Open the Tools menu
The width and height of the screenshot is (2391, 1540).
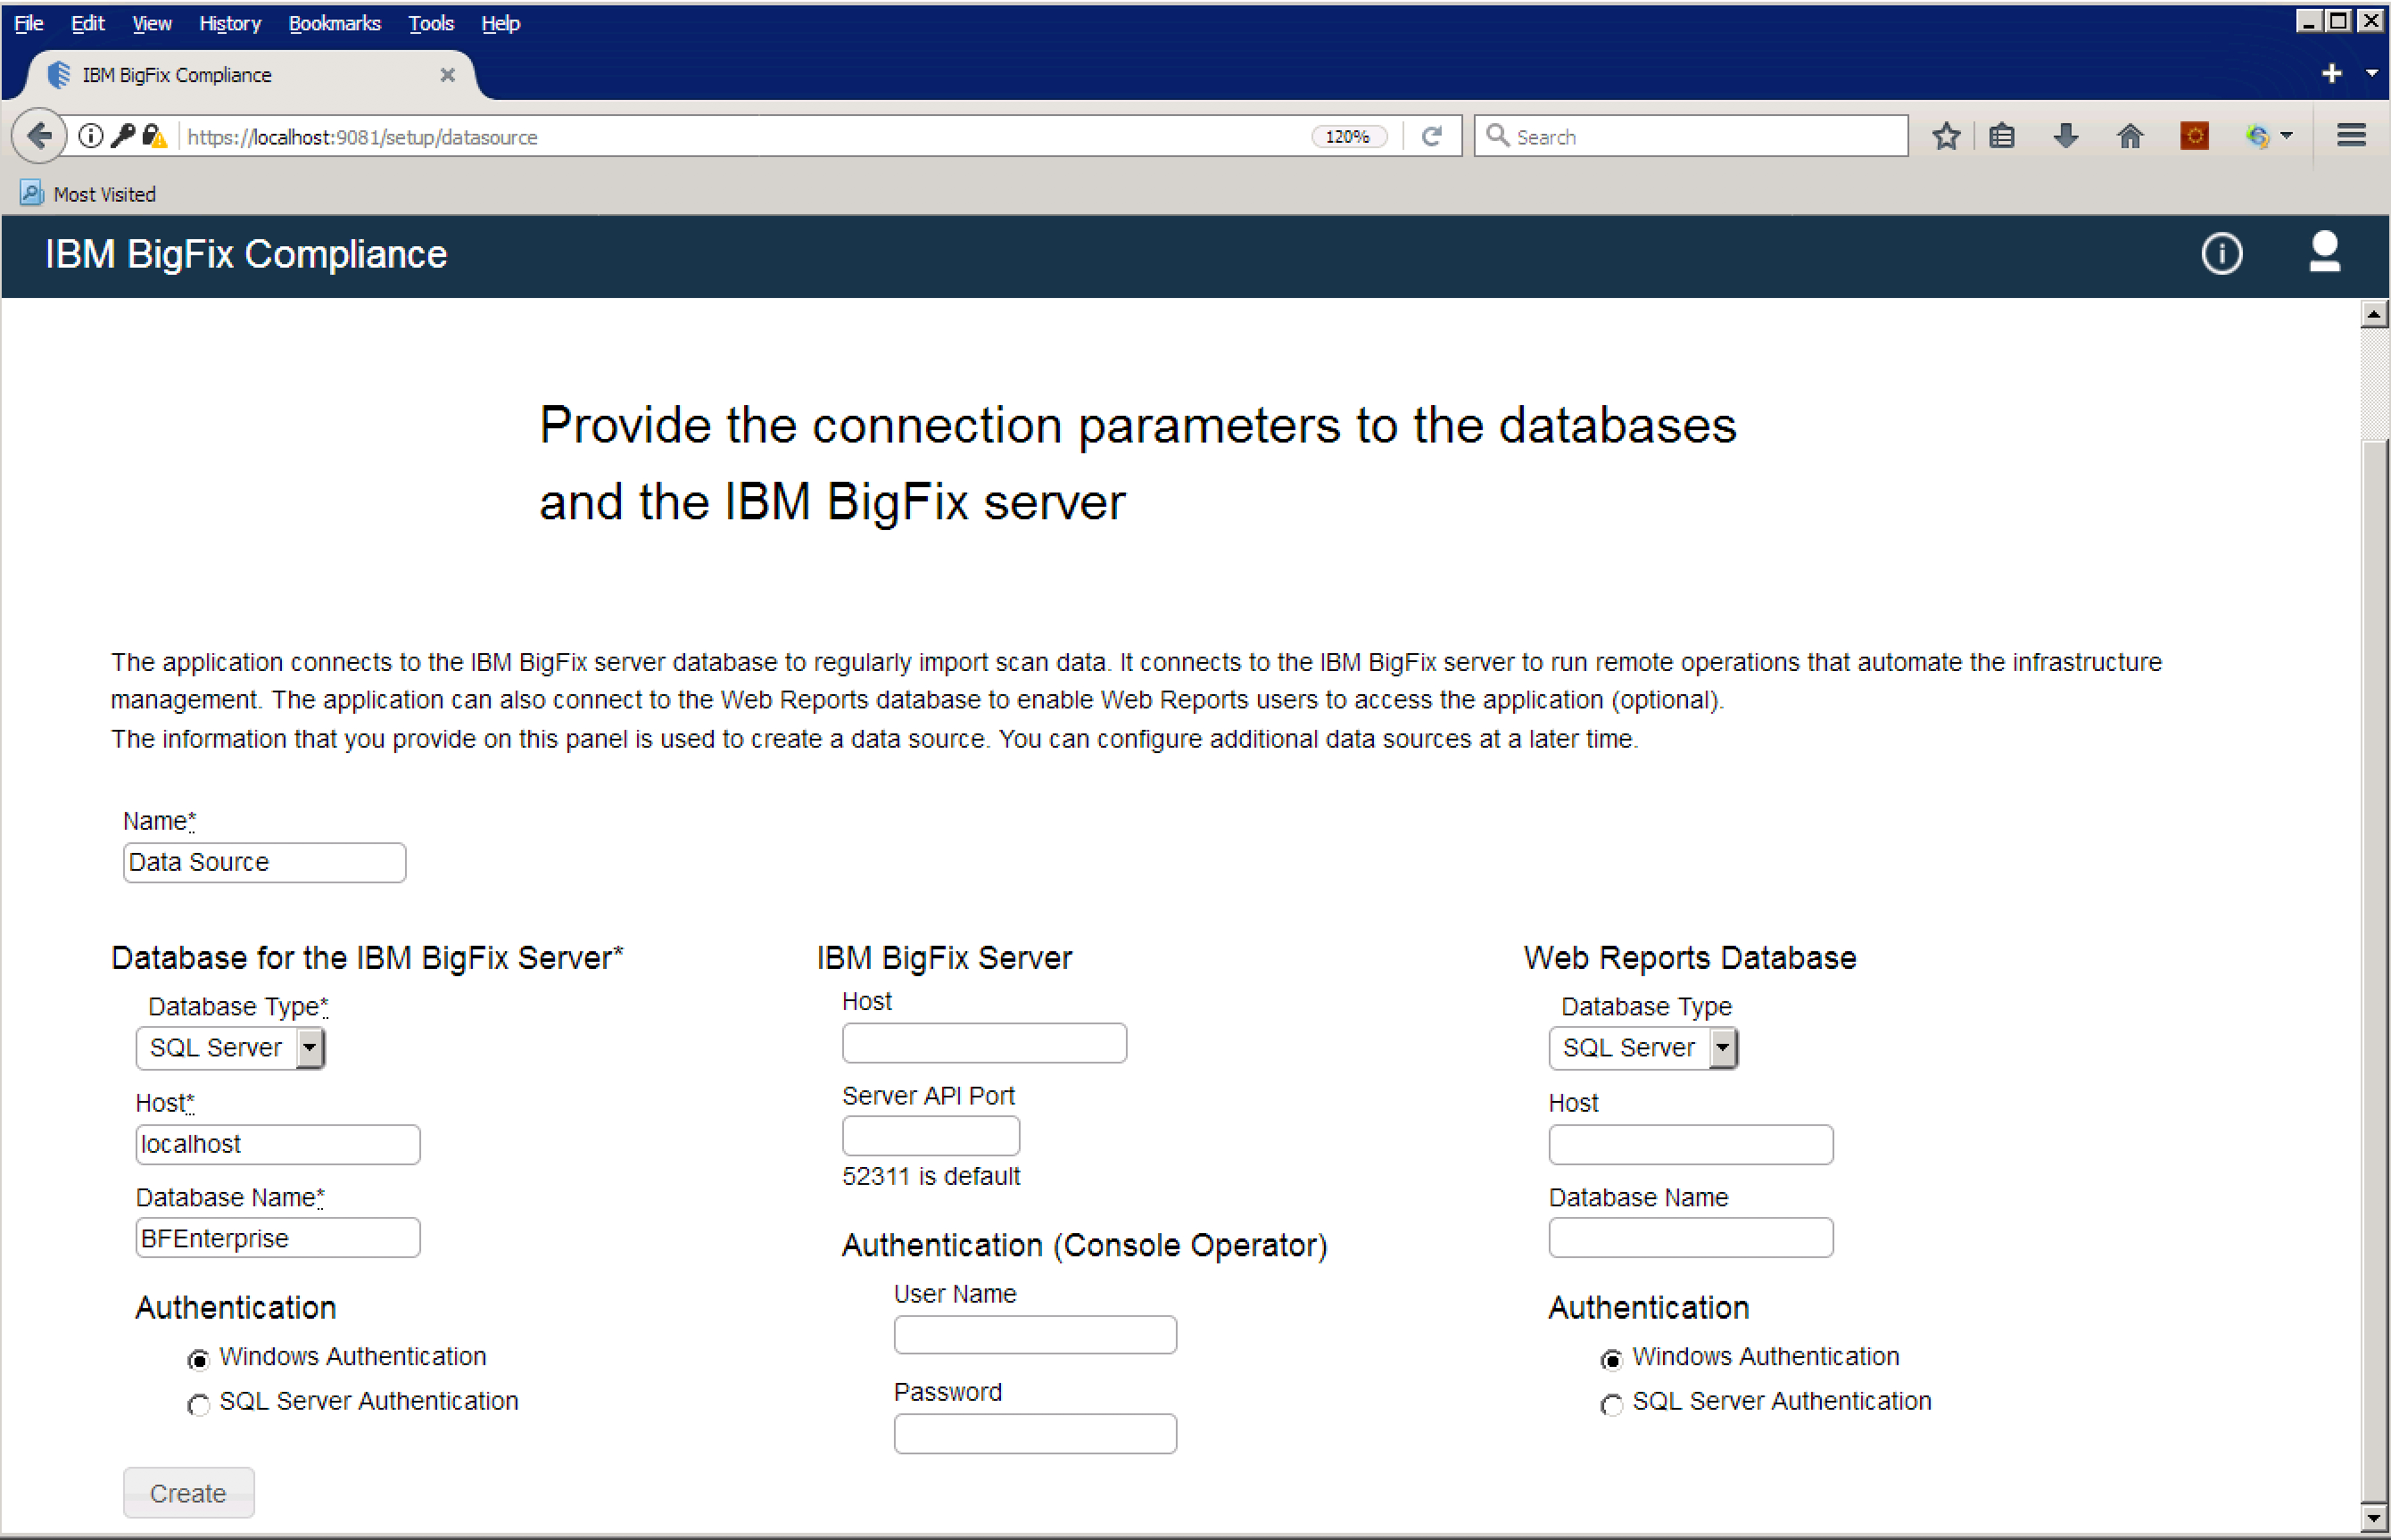[x=431, y=23]
